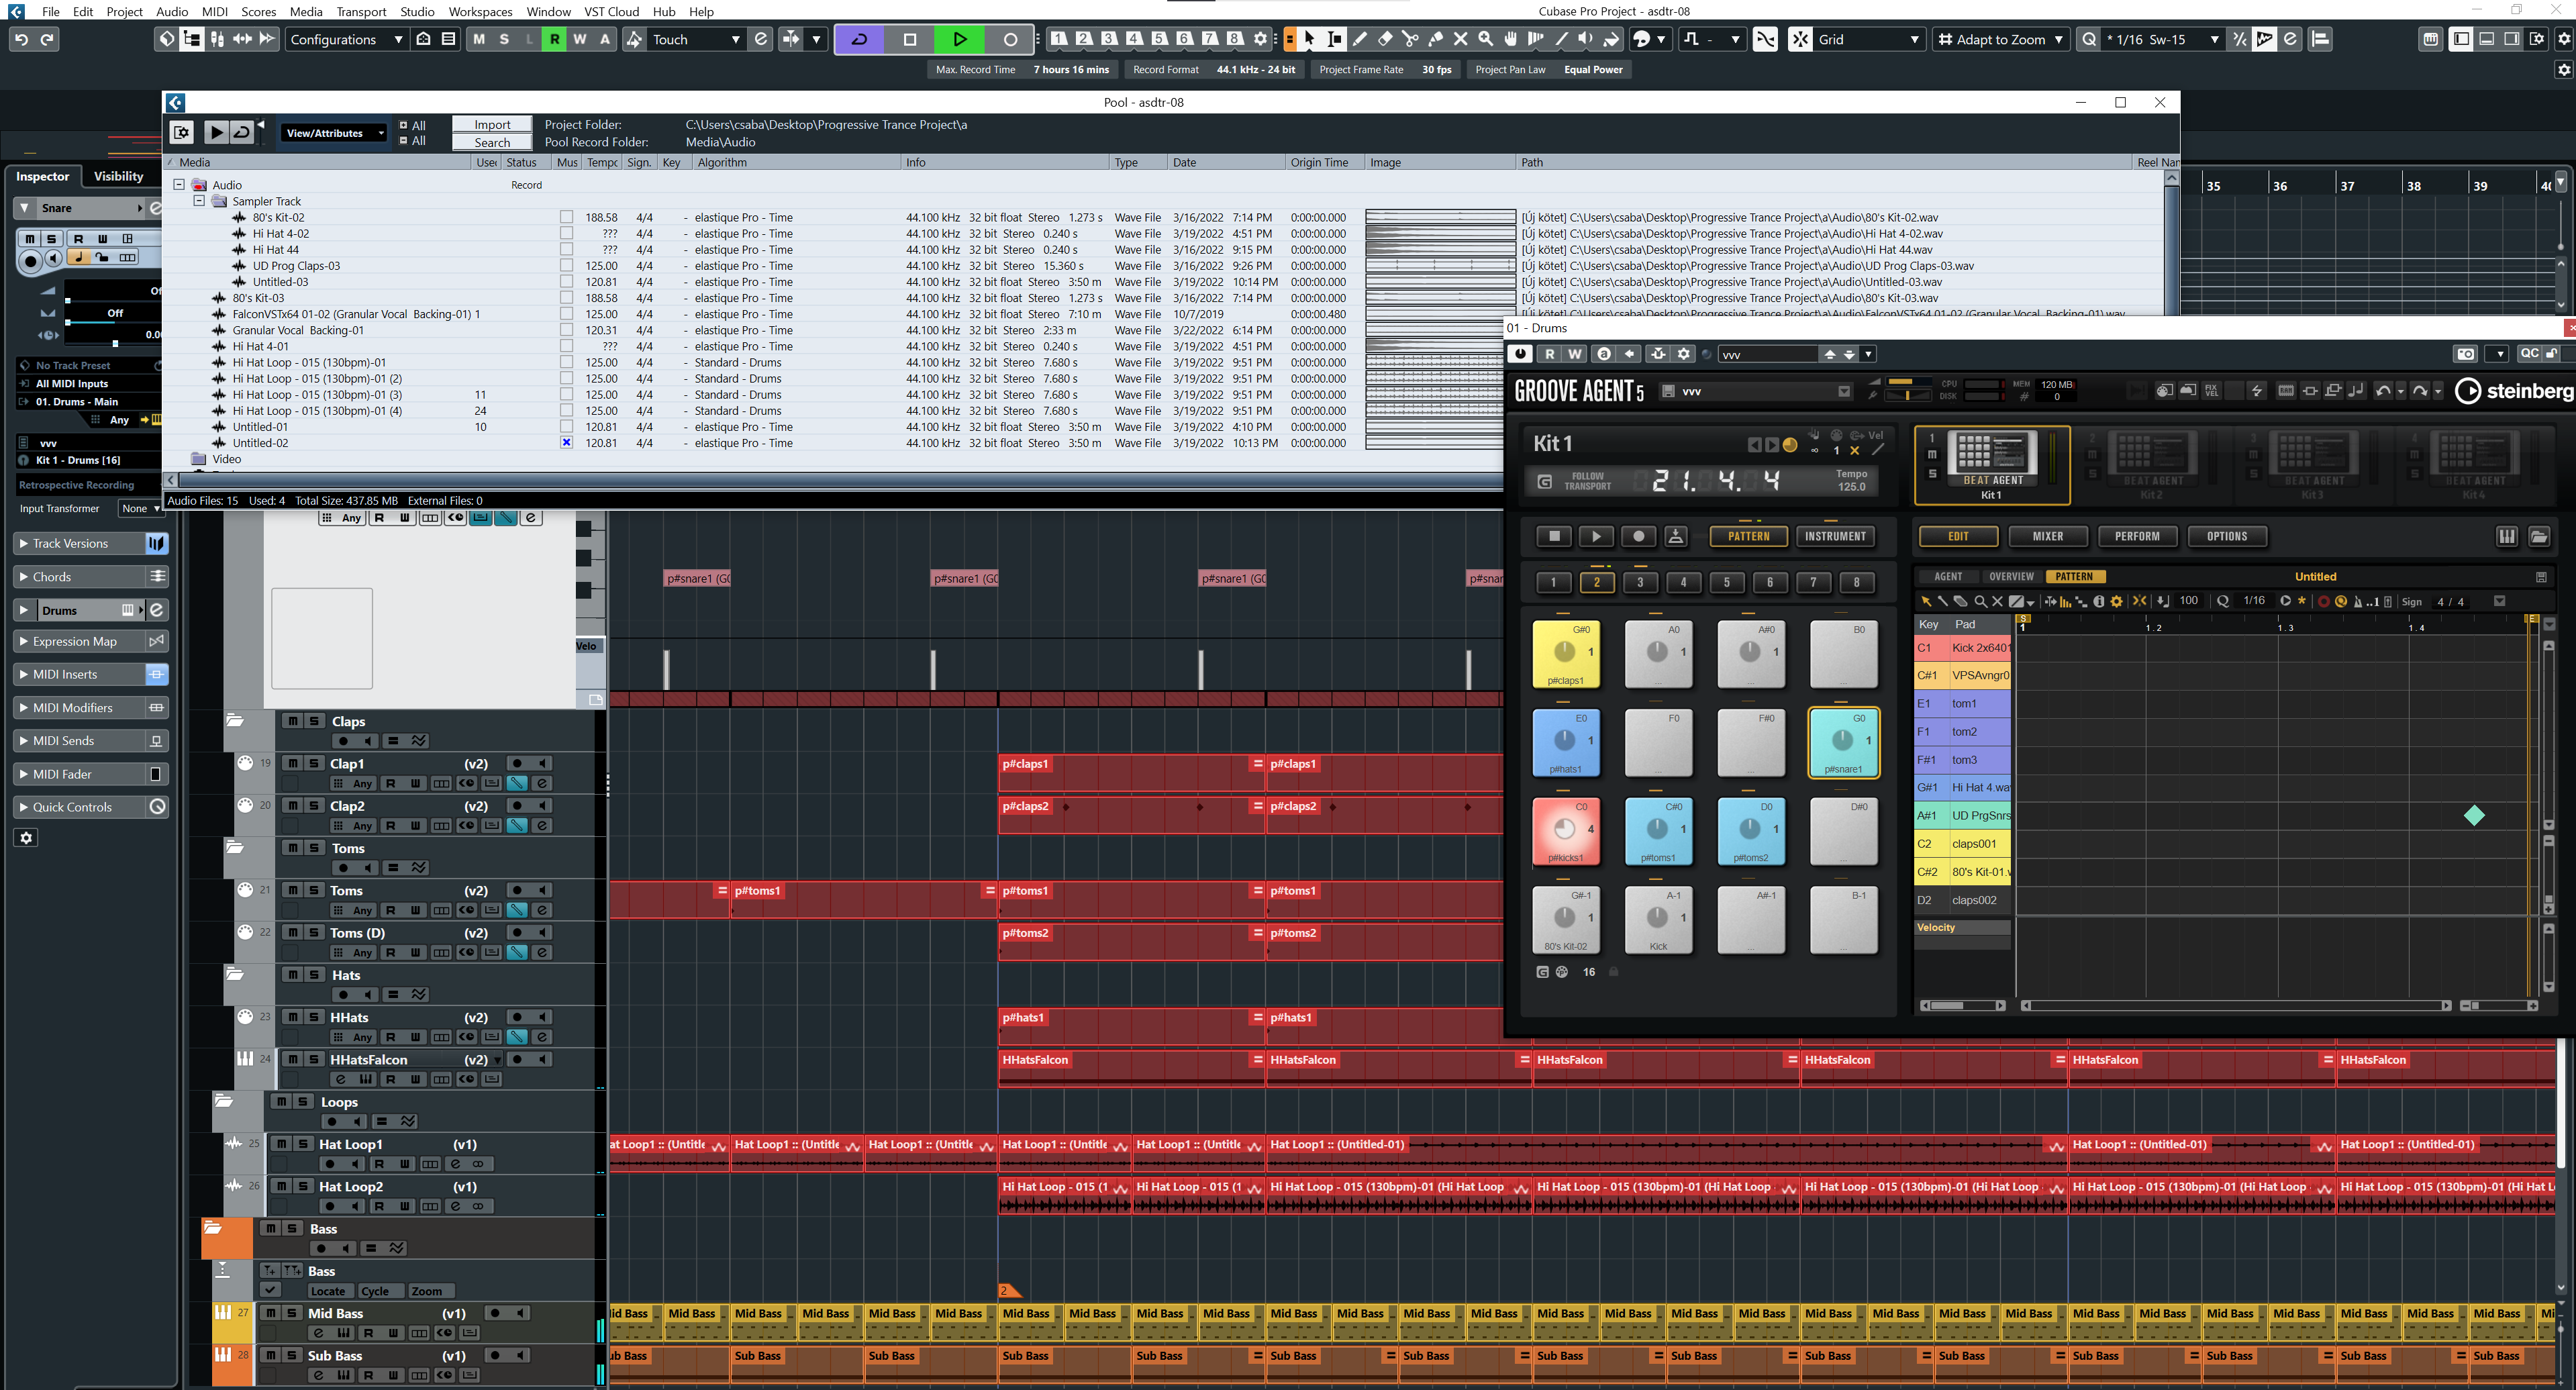Solo the Sub Bass track
The height and width of the screenshot is (1390, 2576).
pyautogui.click(x=292, y=1355)
